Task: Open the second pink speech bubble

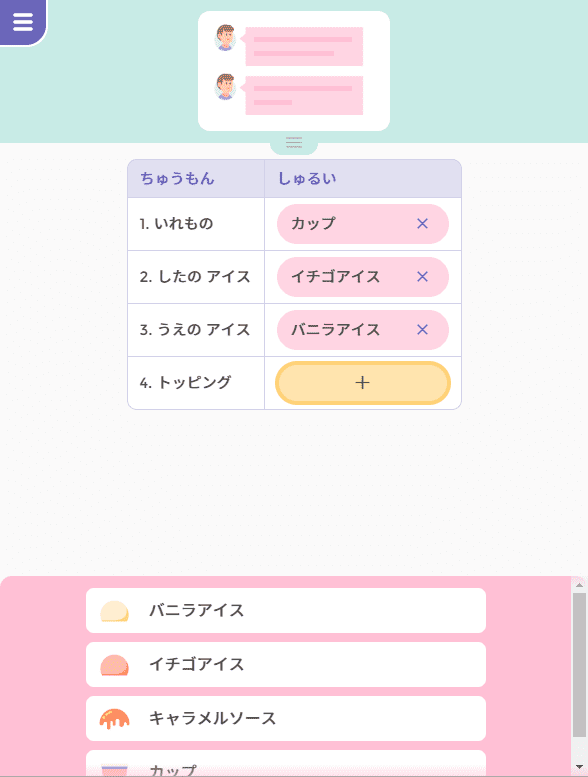Action: coord(304,96)
